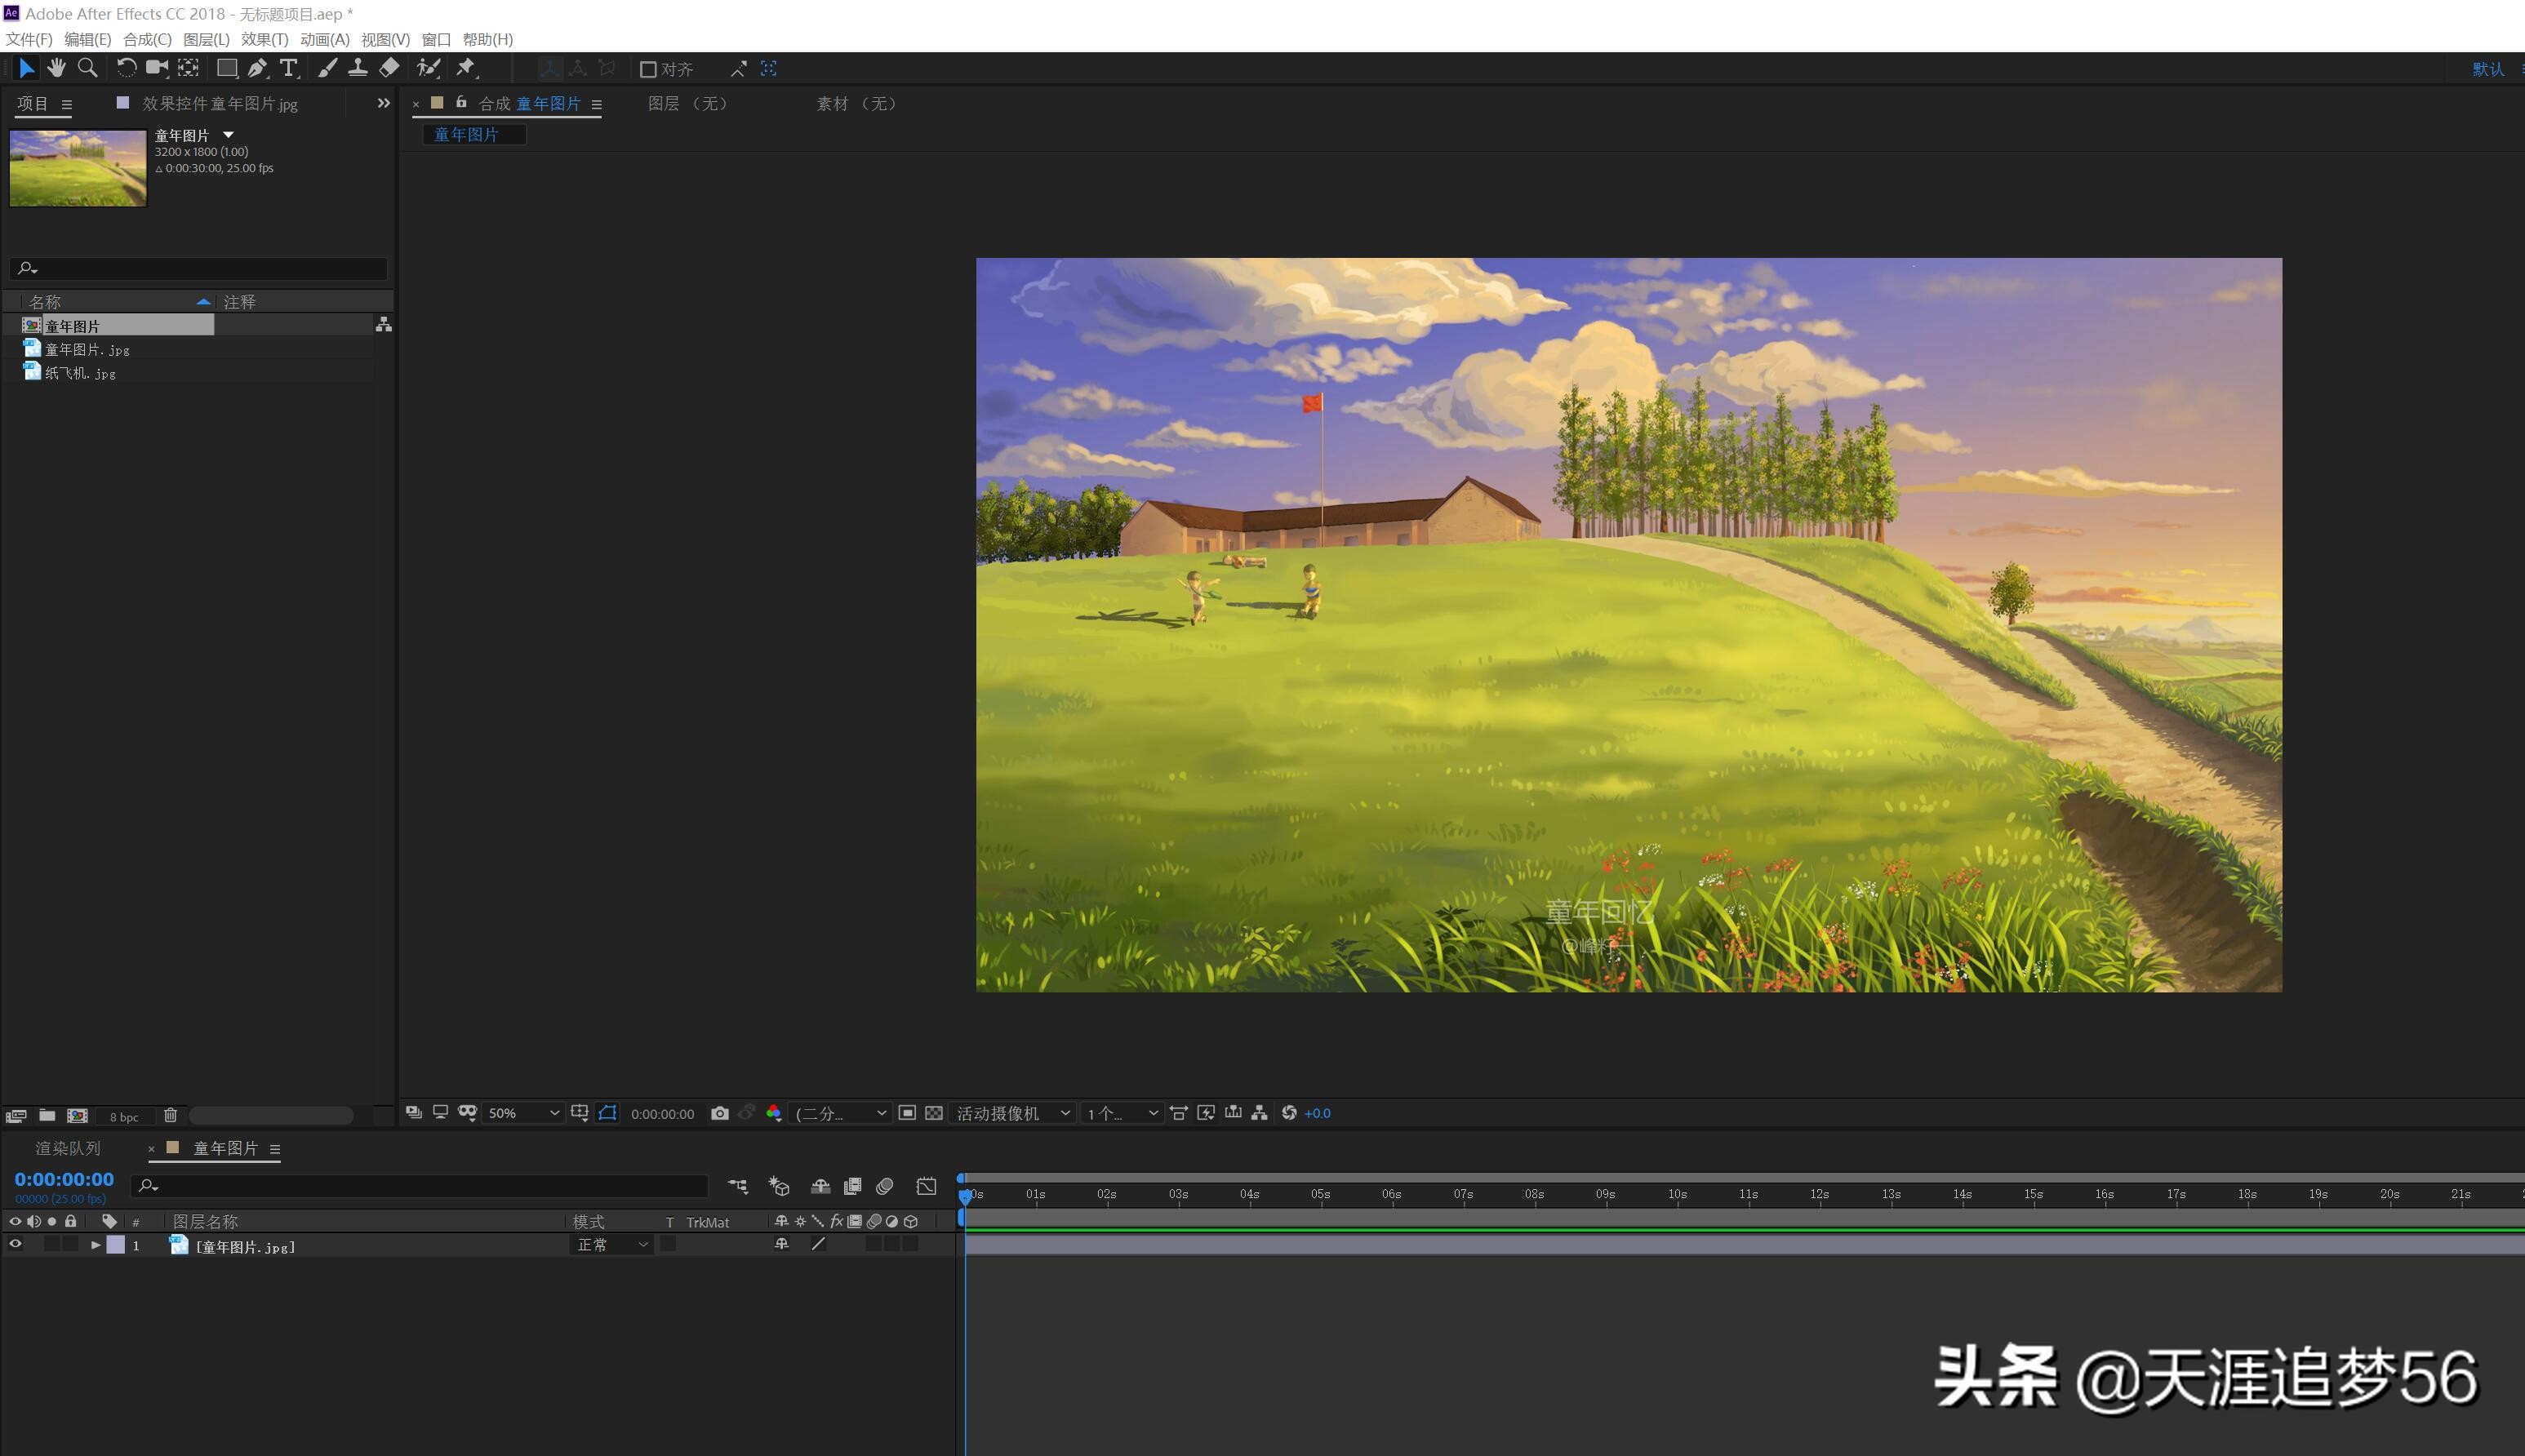Click the trash icon in the Project panel
2525x1456 pixels.
170,1115
